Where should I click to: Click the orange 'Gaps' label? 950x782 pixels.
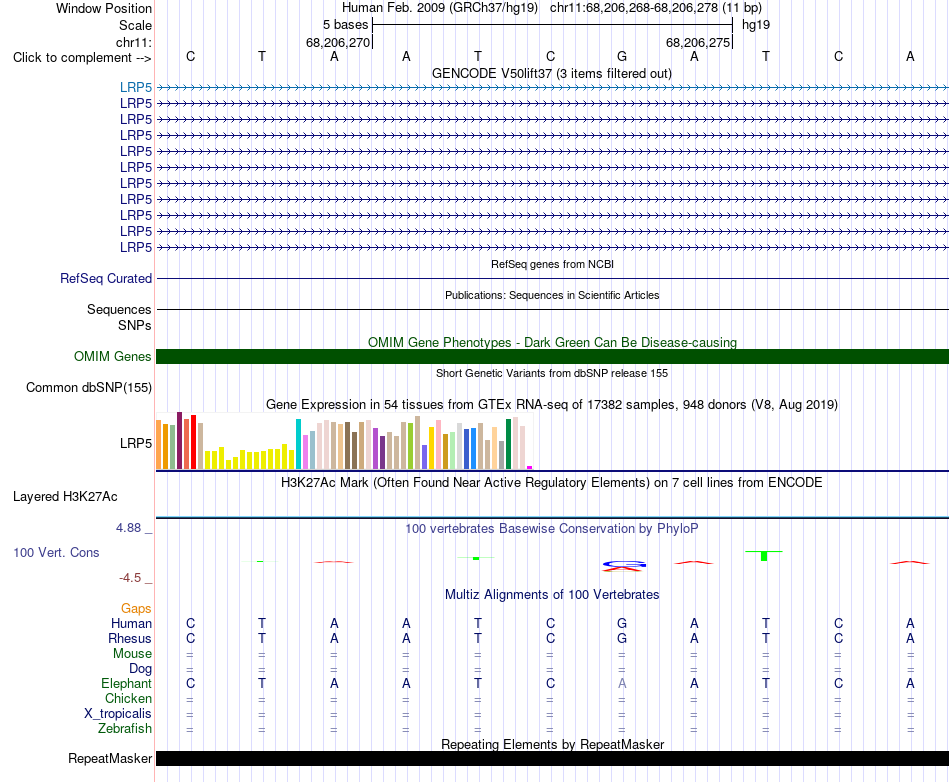(x=136, y=608)
